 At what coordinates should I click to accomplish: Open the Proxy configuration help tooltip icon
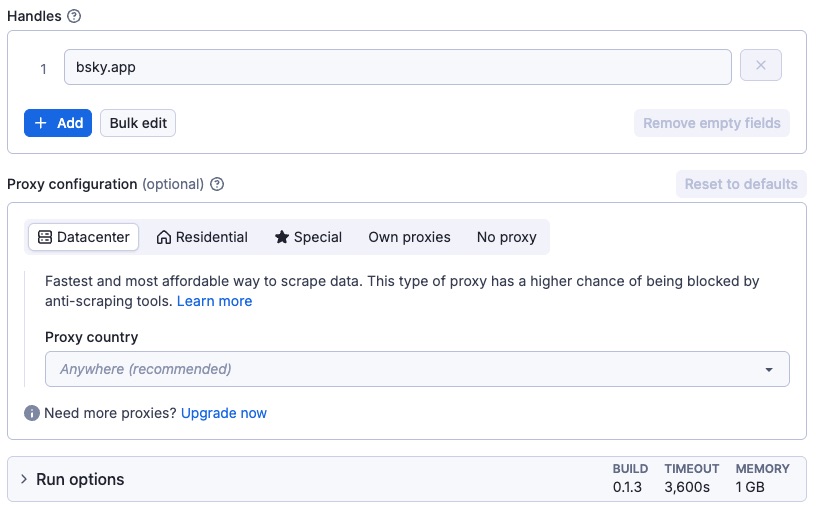(217, 184)
